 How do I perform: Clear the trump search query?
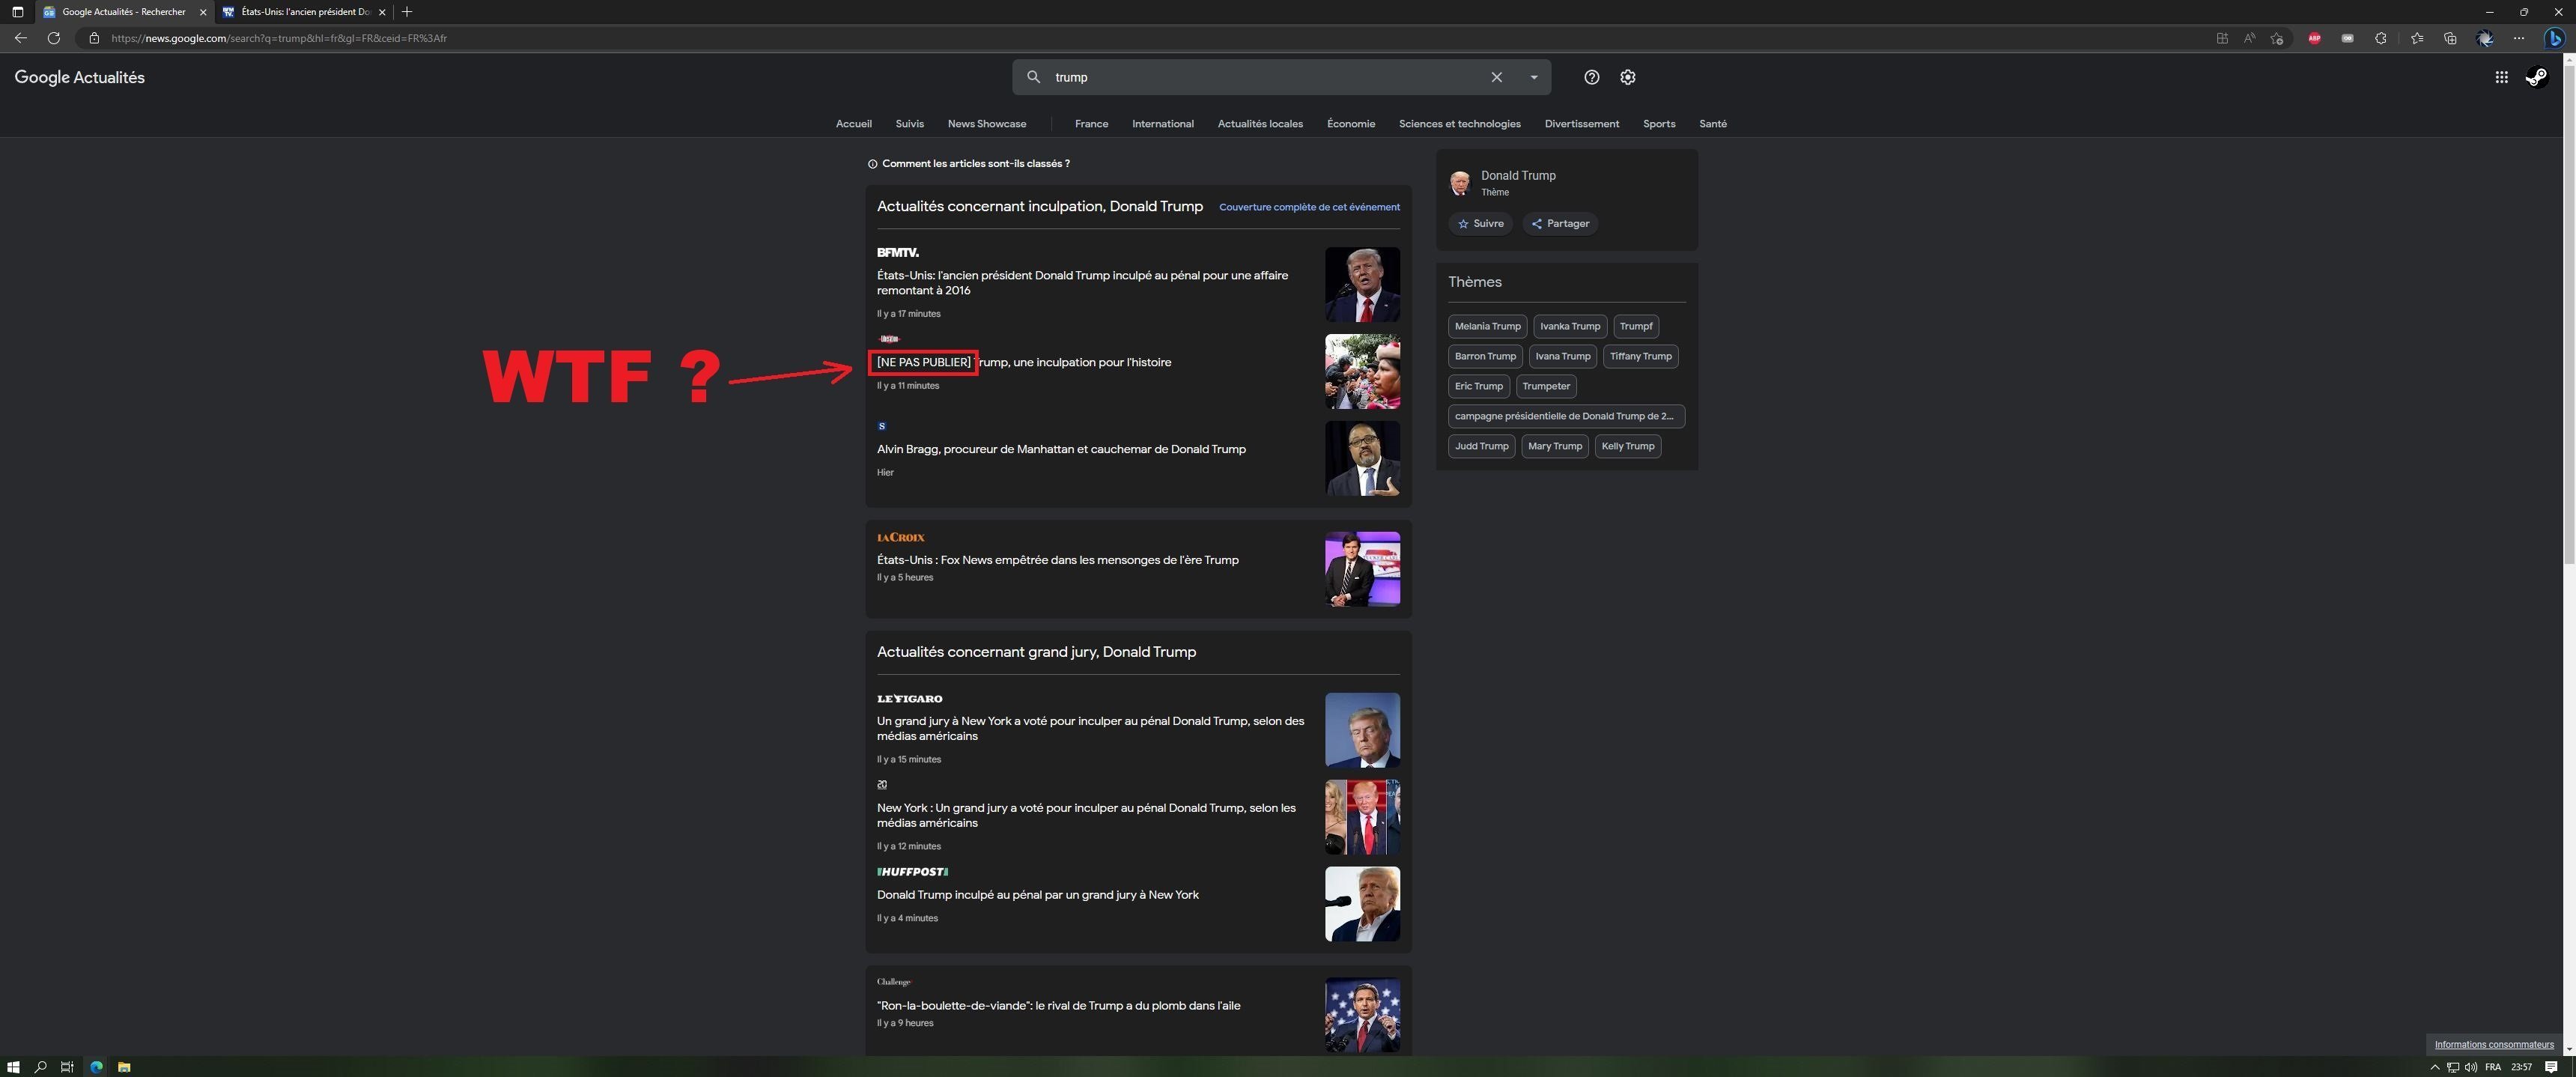click(x=1496, y=77)
